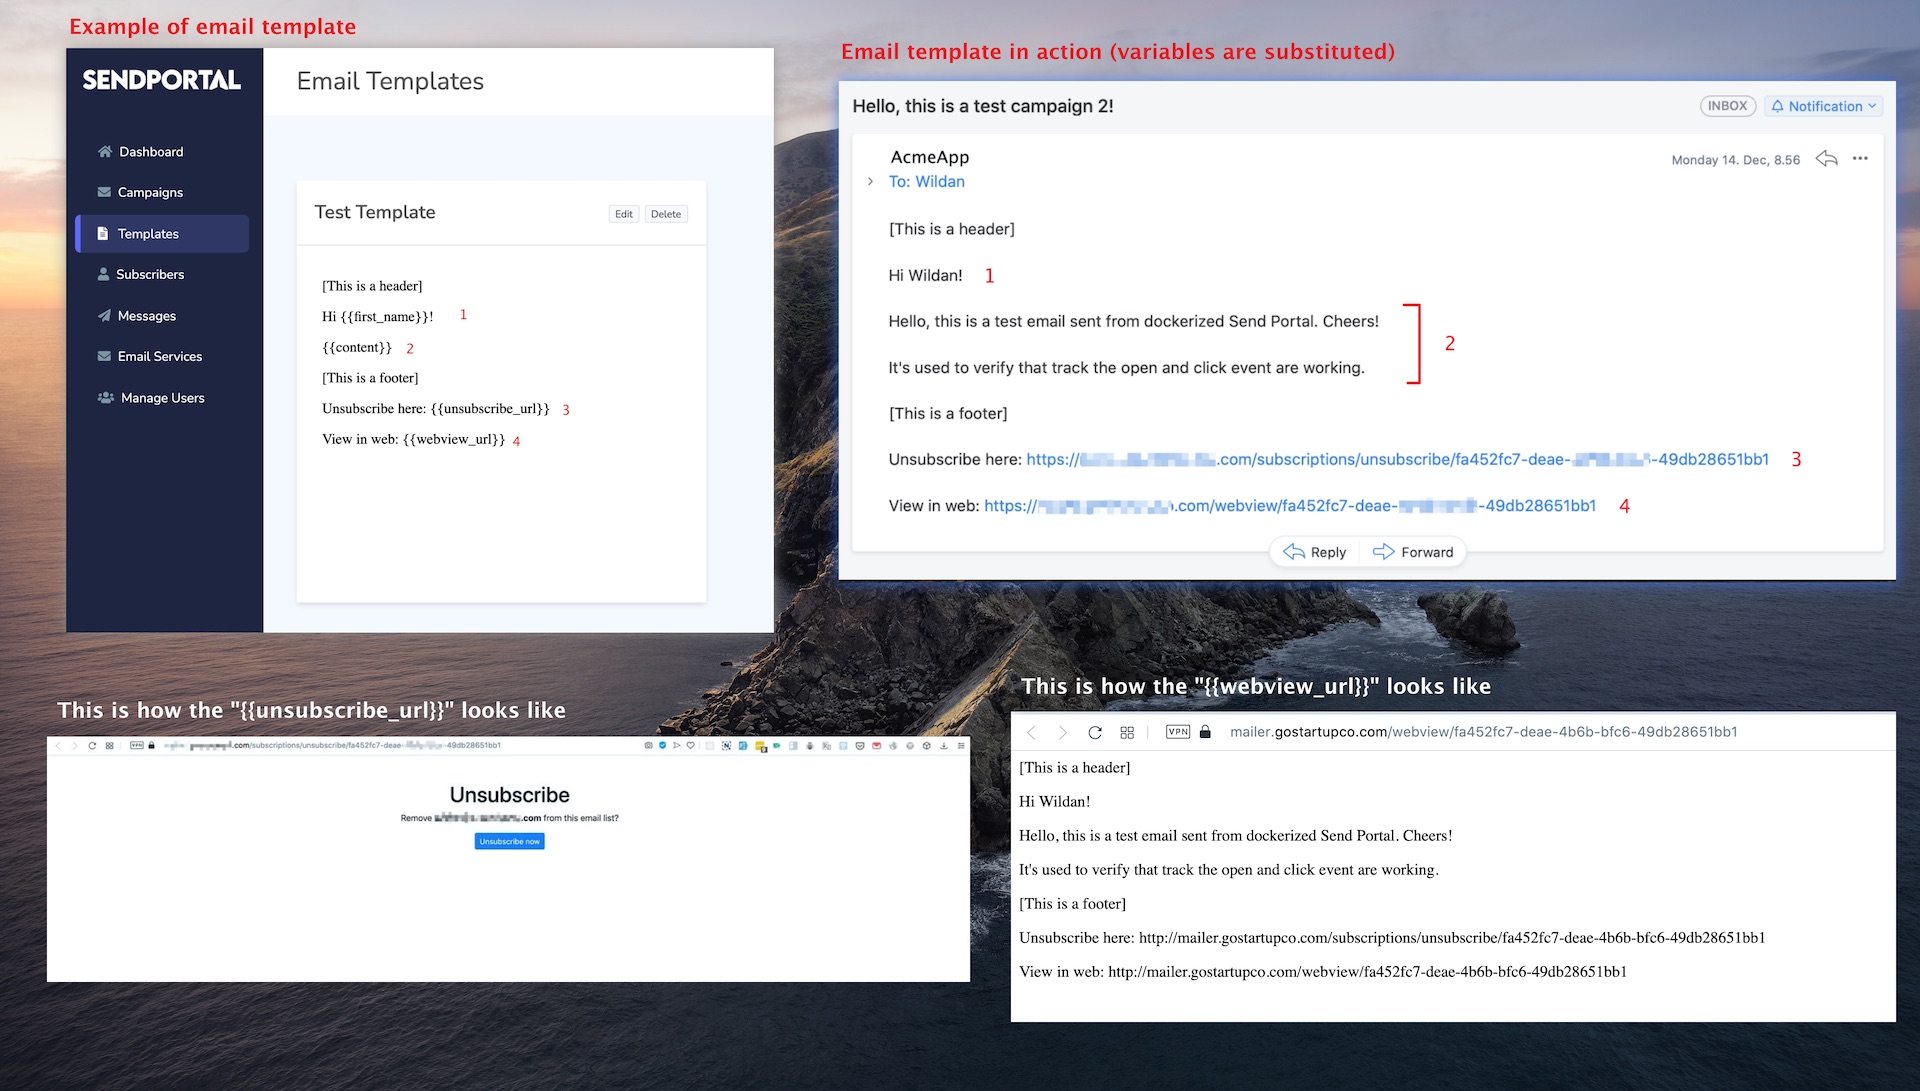Viewport: 1920px width, 1091px height.
Task: Click the Reply button in email view
Action: coord(1315,551)
